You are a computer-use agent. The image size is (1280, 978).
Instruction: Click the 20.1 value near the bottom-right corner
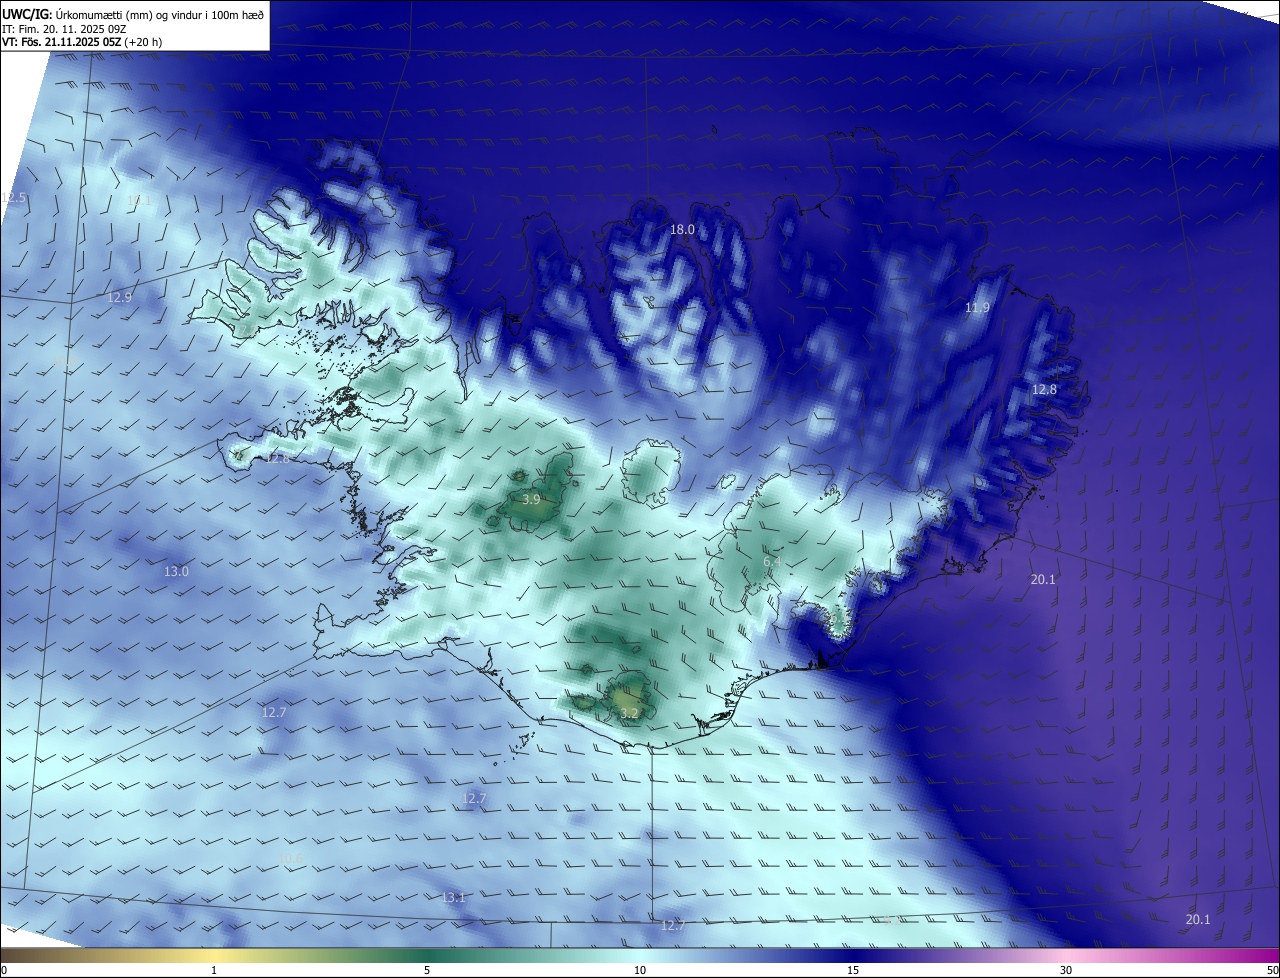coord(1198,920)
